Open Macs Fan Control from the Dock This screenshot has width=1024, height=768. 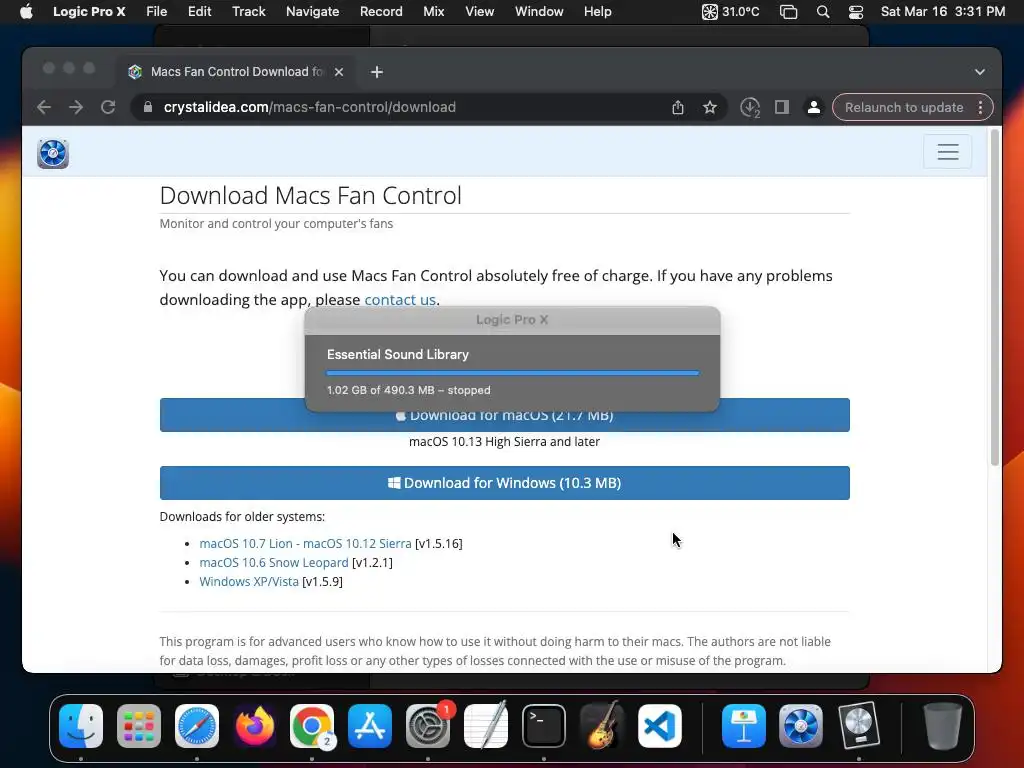click(x=801, y=726)
